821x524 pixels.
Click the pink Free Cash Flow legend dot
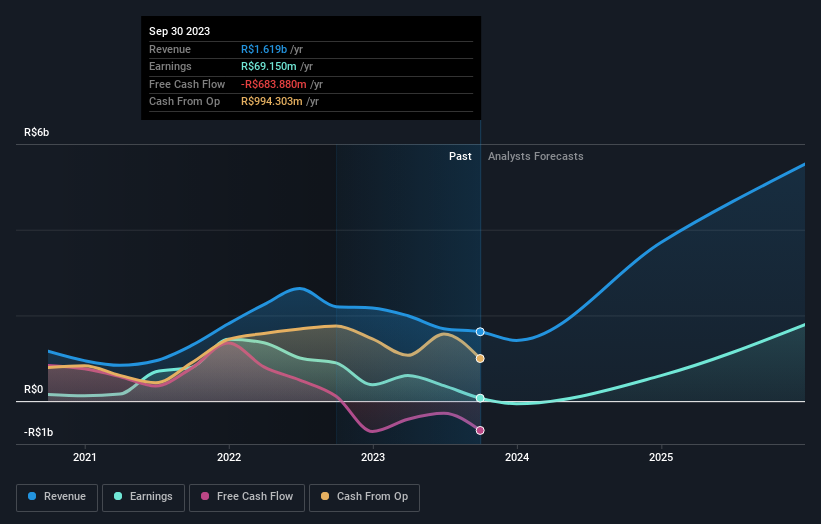pos(205,496)
